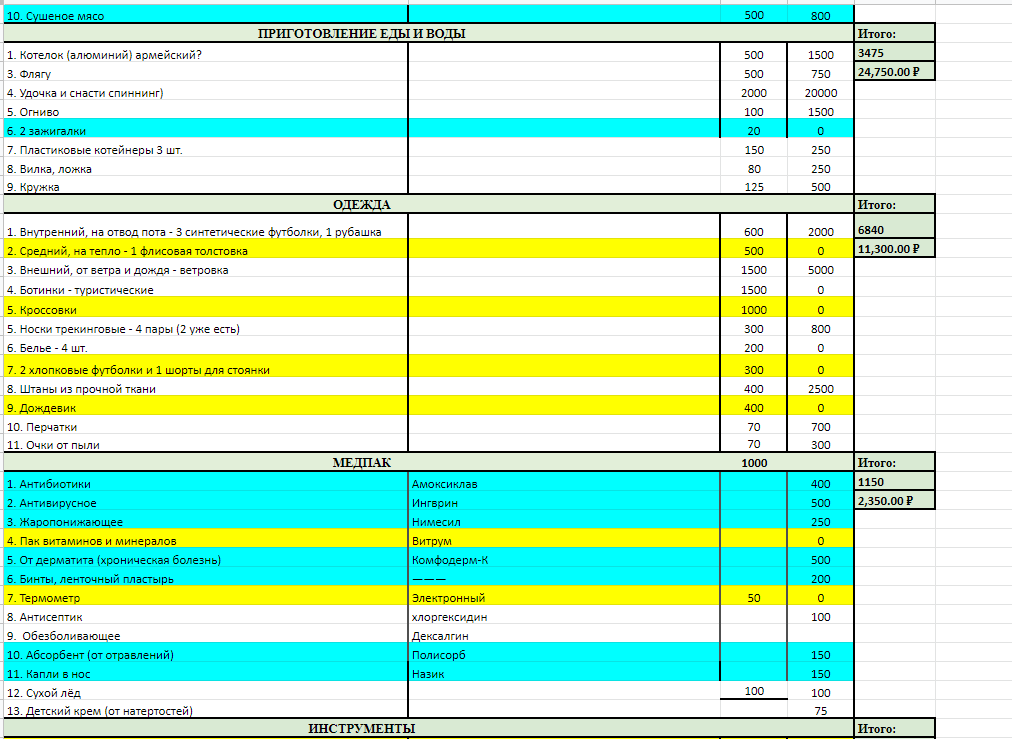Click total 3475 next to the cooking section
Image resolution: width=1012 pixels, height=739 pixels.
pyautogui.click(x=895, y=53)
